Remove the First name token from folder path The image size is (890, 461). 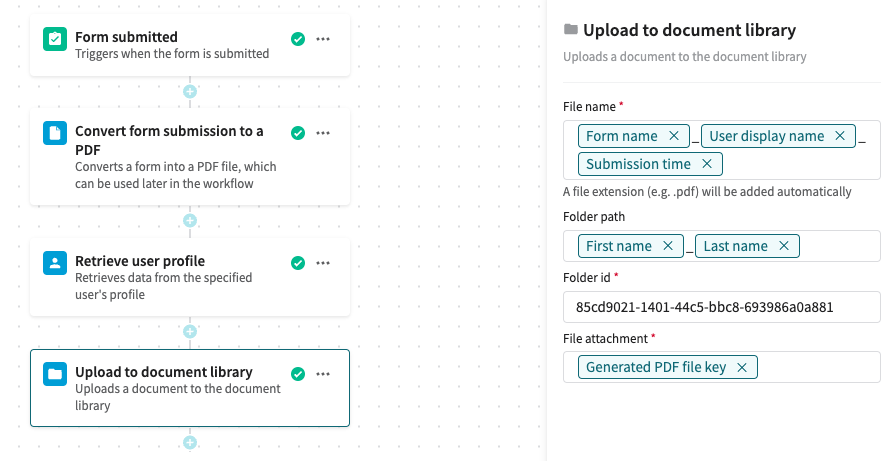point(667,246)
